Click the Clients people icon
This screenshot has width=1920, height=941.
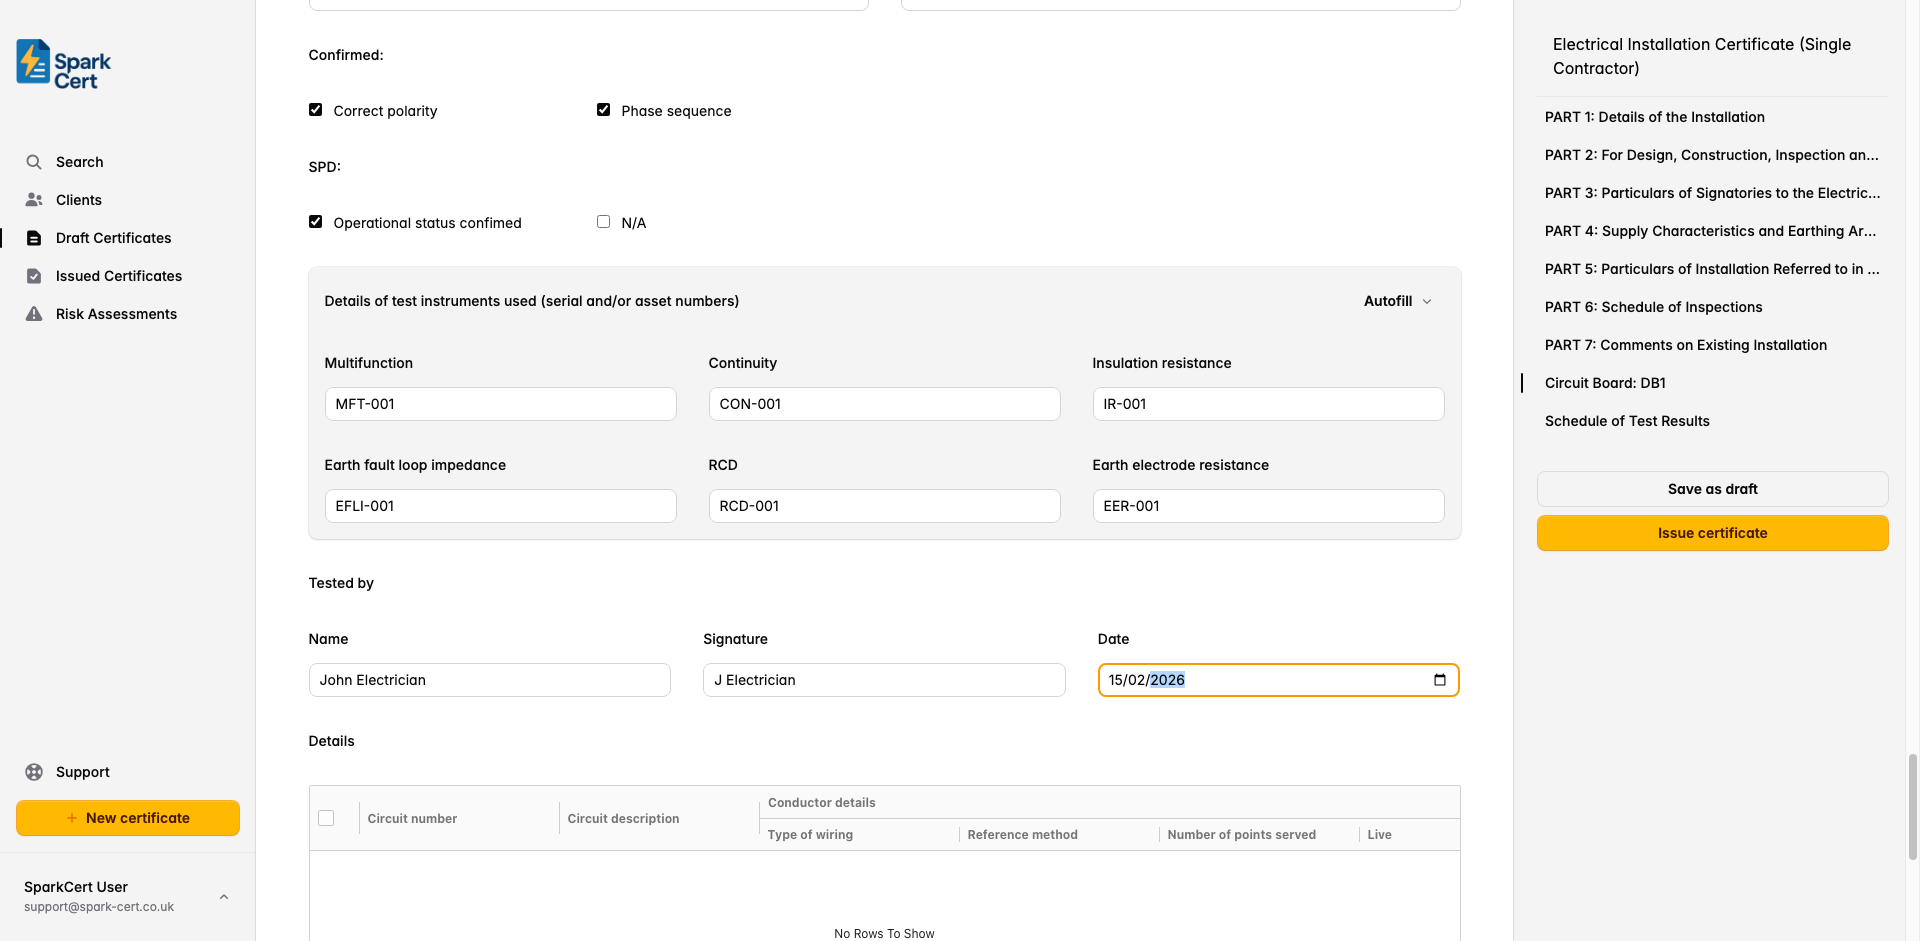click(34, 200)
